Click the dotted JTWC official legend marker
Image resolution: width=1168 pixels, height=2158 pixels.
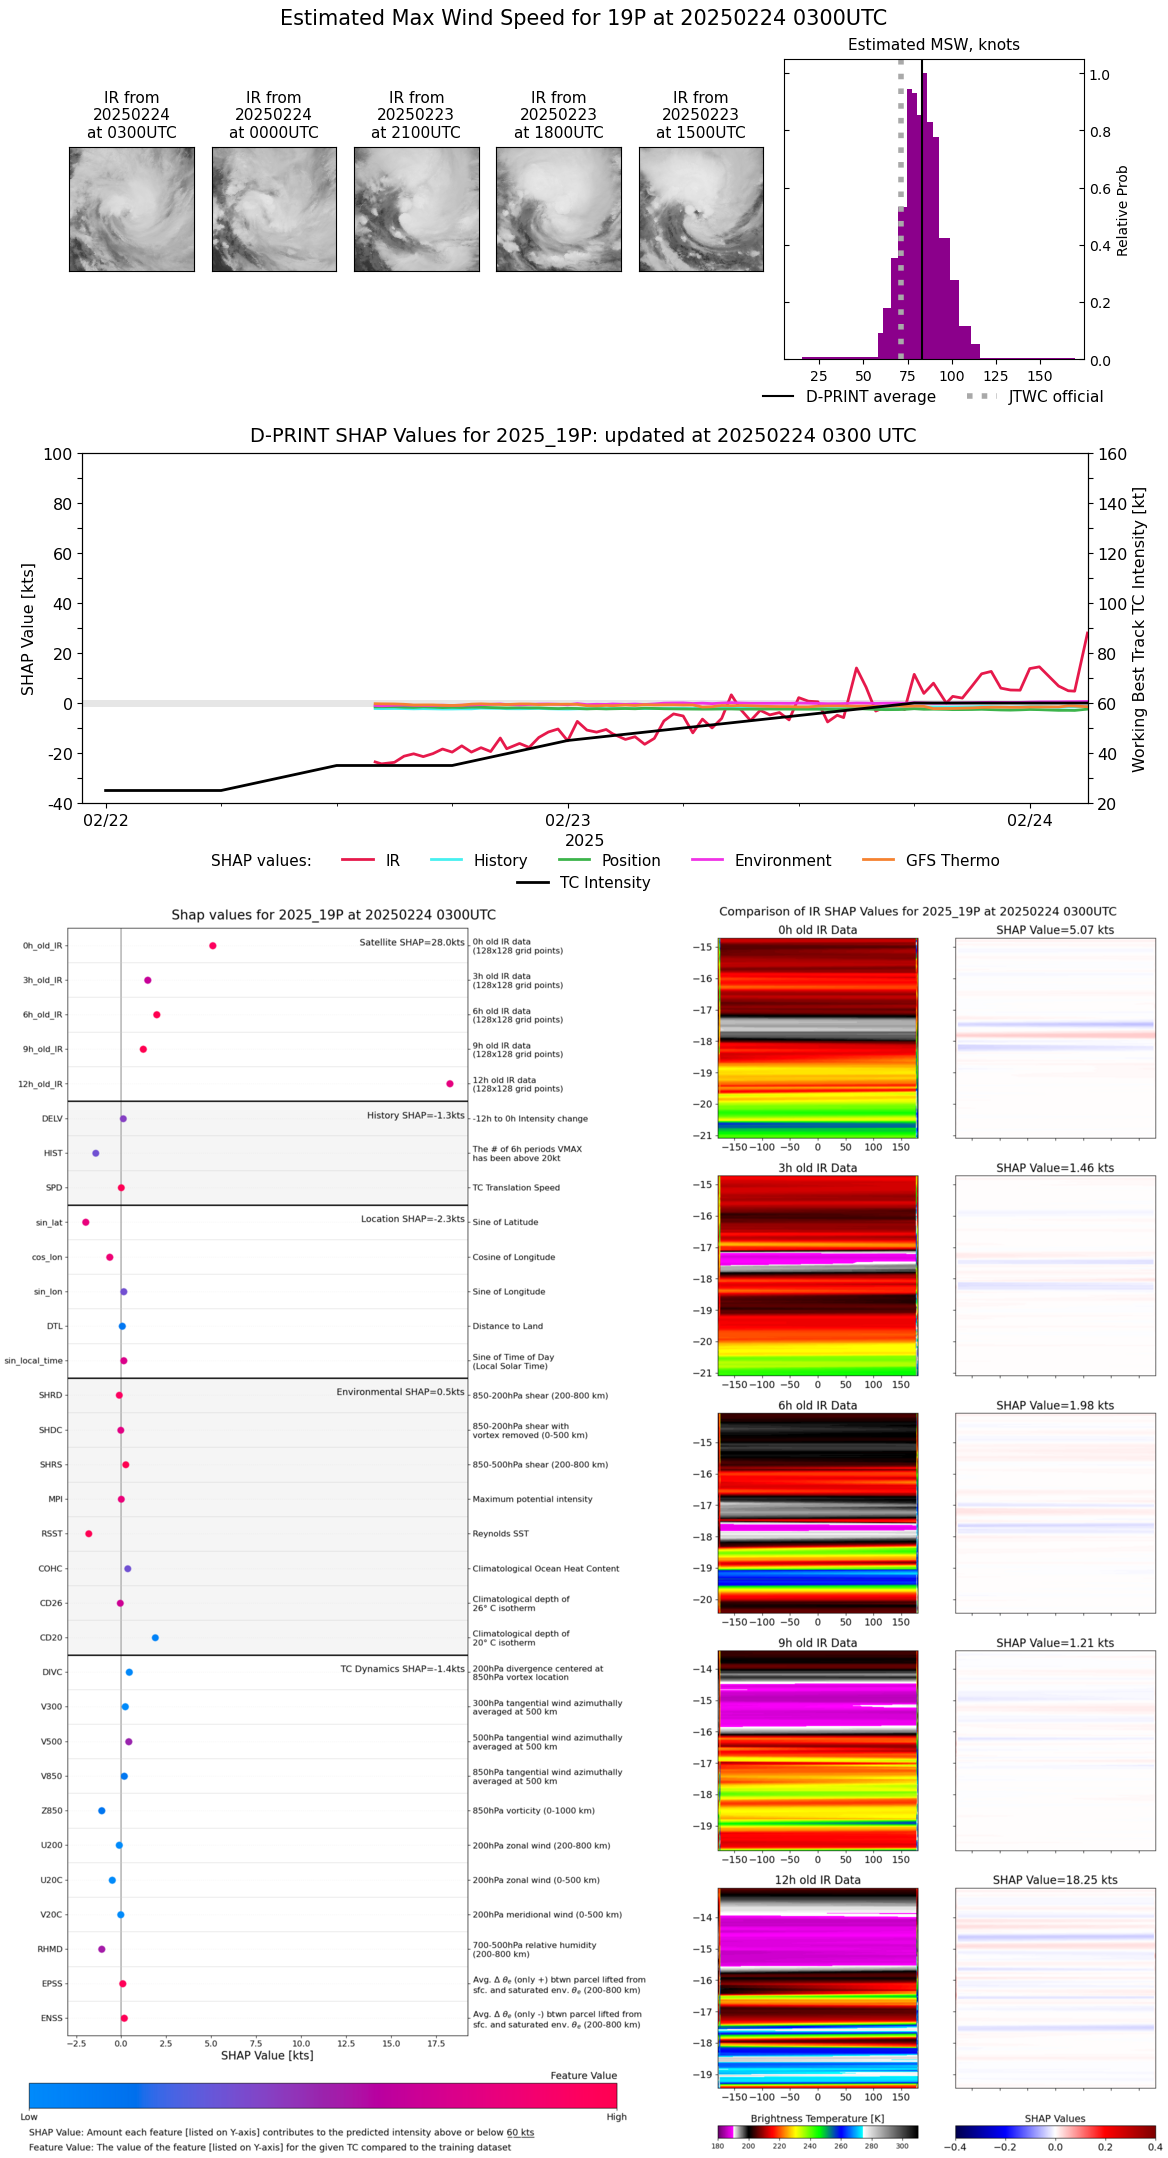pos(982,396)
